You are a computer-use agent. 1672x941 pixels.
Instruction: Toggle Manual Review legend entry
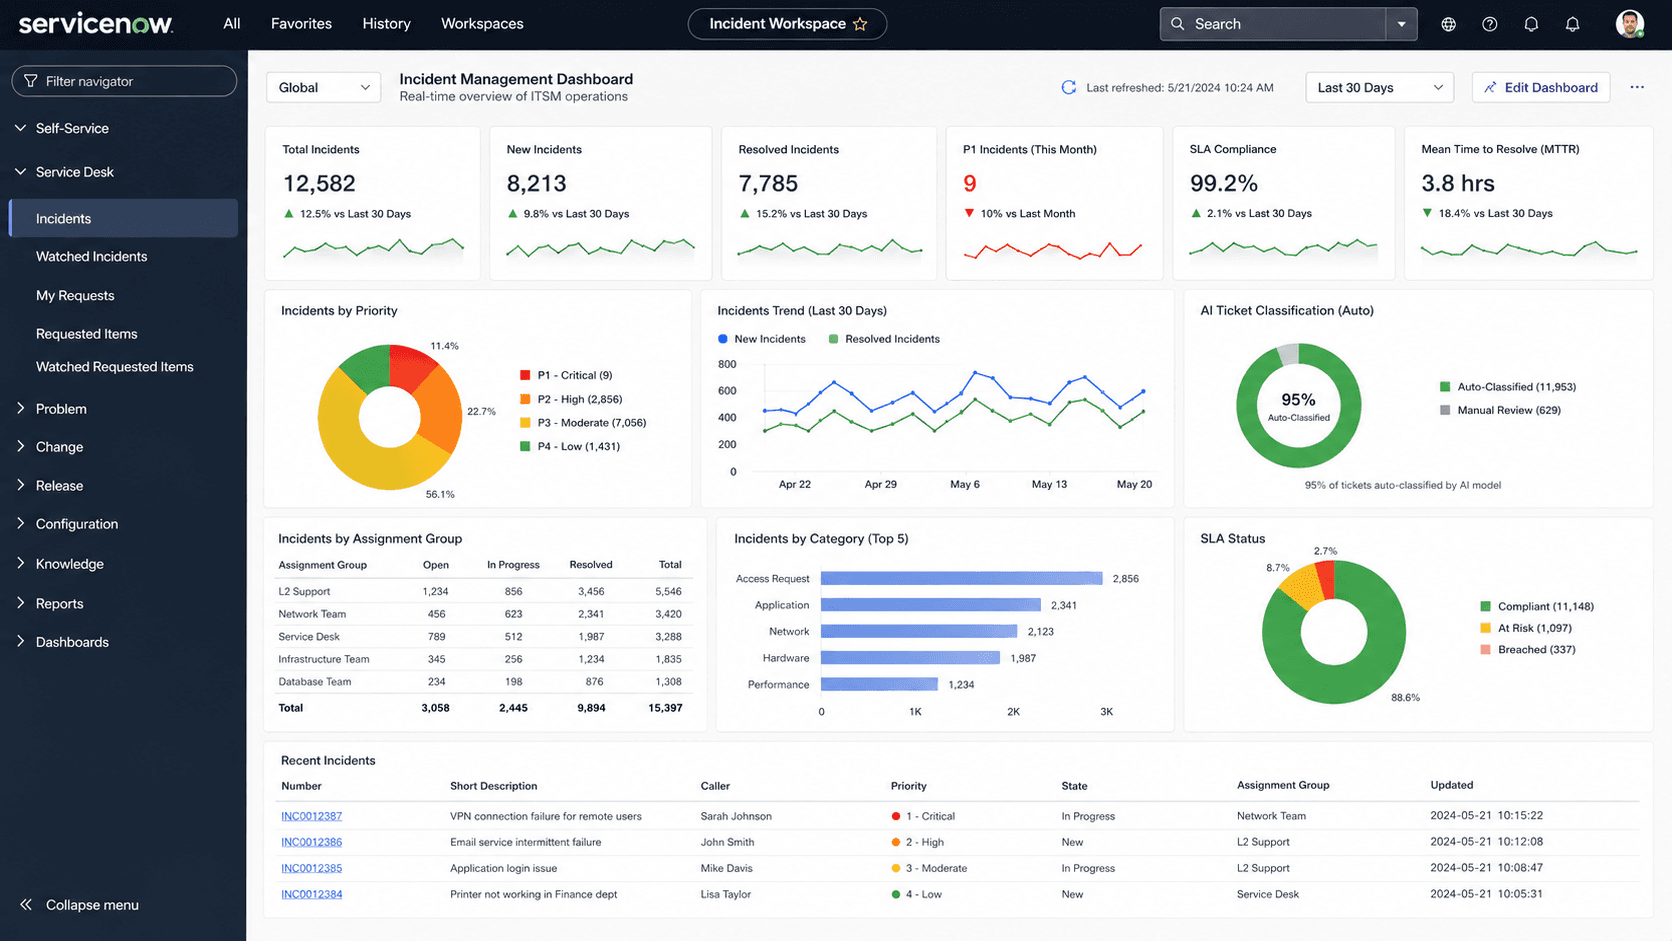(1500, 410)
